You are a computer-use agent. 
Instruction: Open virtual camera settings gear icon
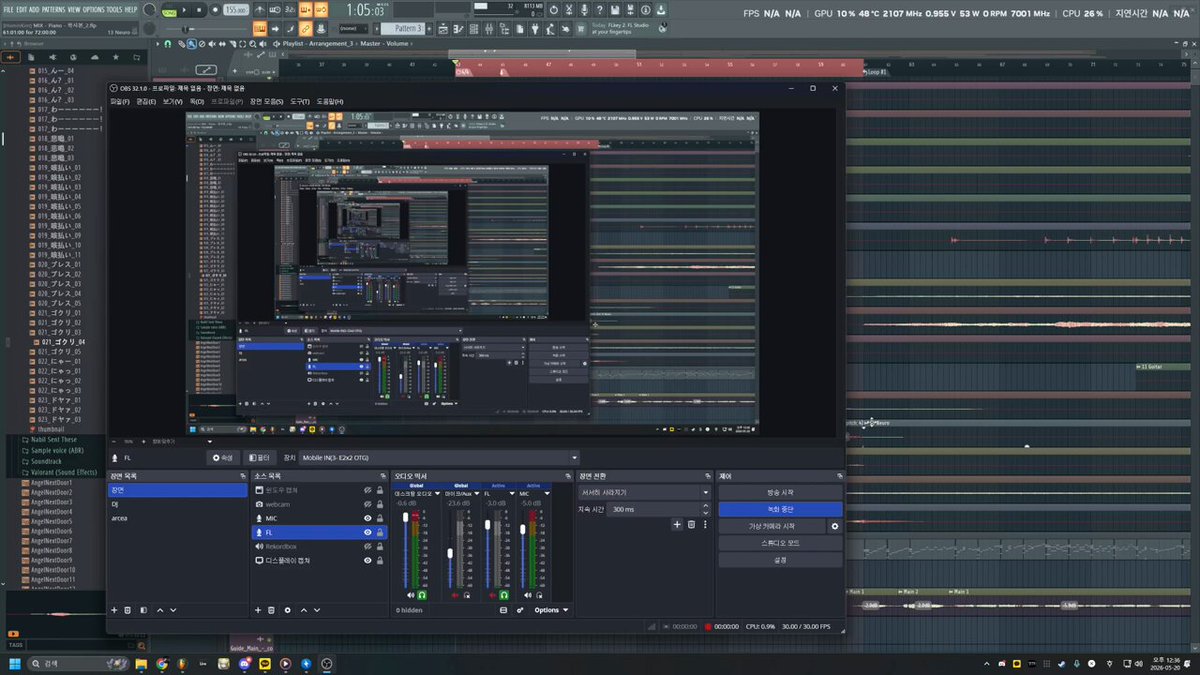pos(835,526)
